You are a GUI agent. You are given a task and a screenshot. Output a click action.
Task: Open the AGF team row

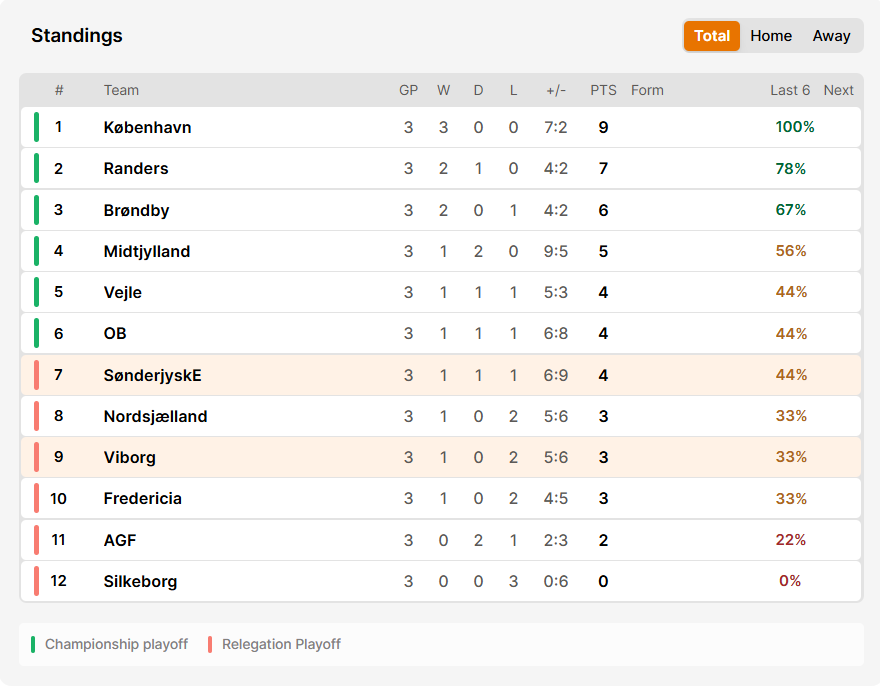click(441, 540)
